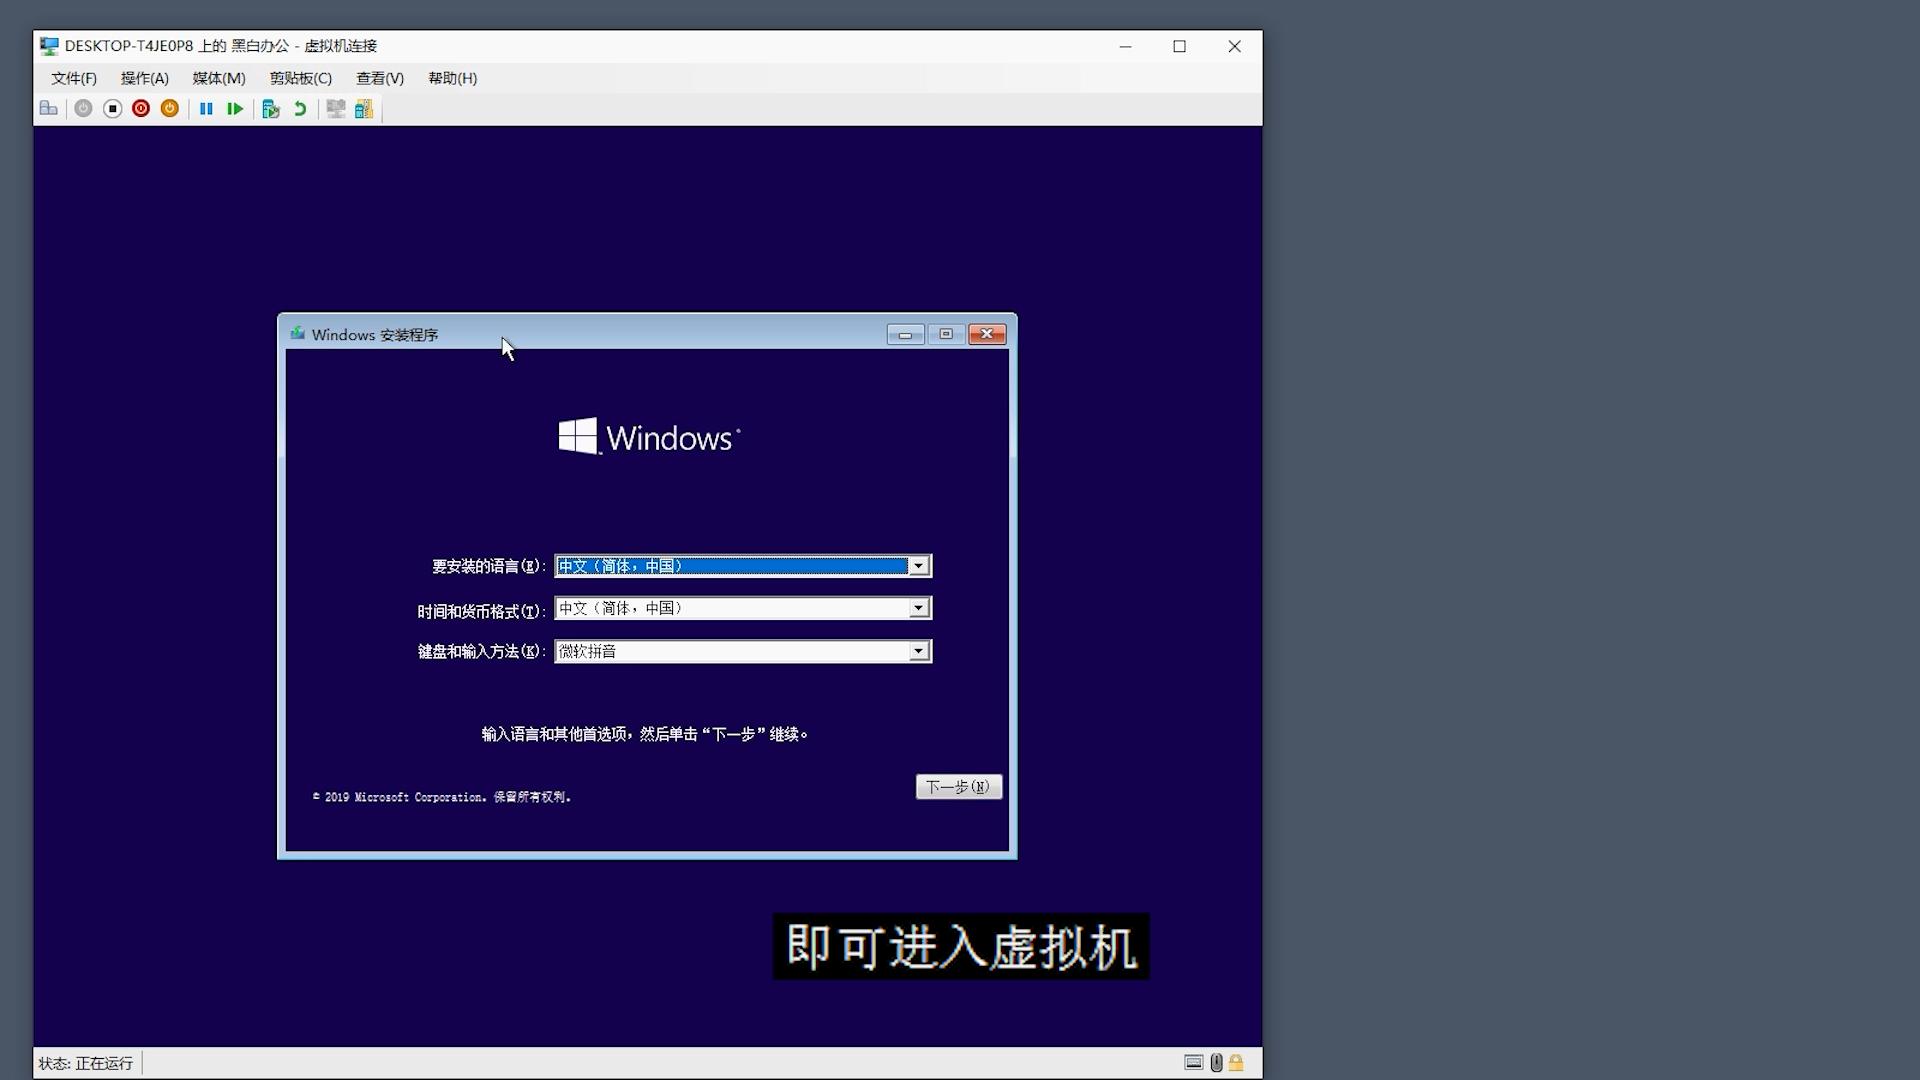Click the lock icon in the status bar
This screenshot has width=1920, height=1080.
1238,1063
